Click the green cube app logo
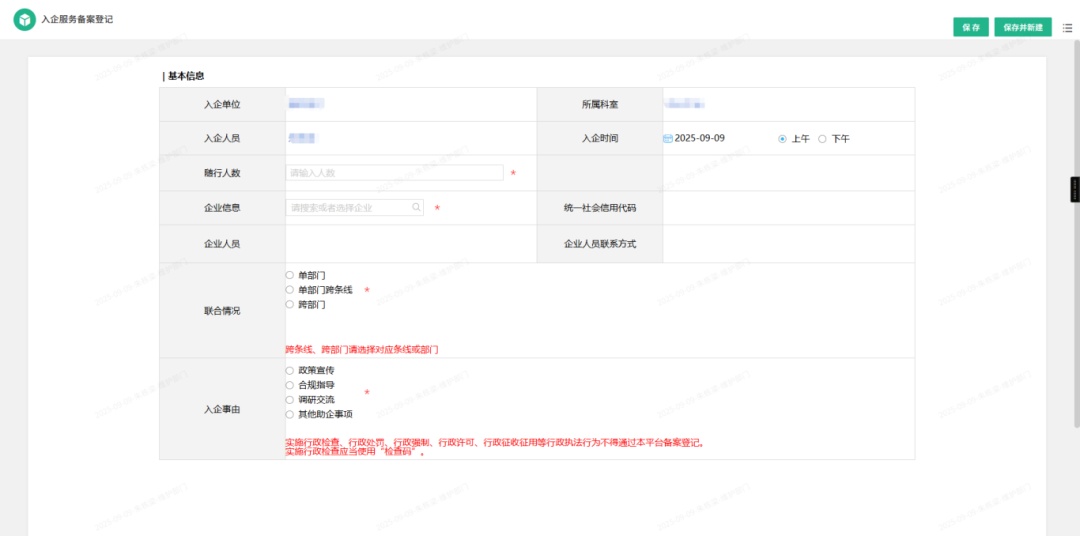The width and height of the screenshot is (1080, 536). (24, 20)
